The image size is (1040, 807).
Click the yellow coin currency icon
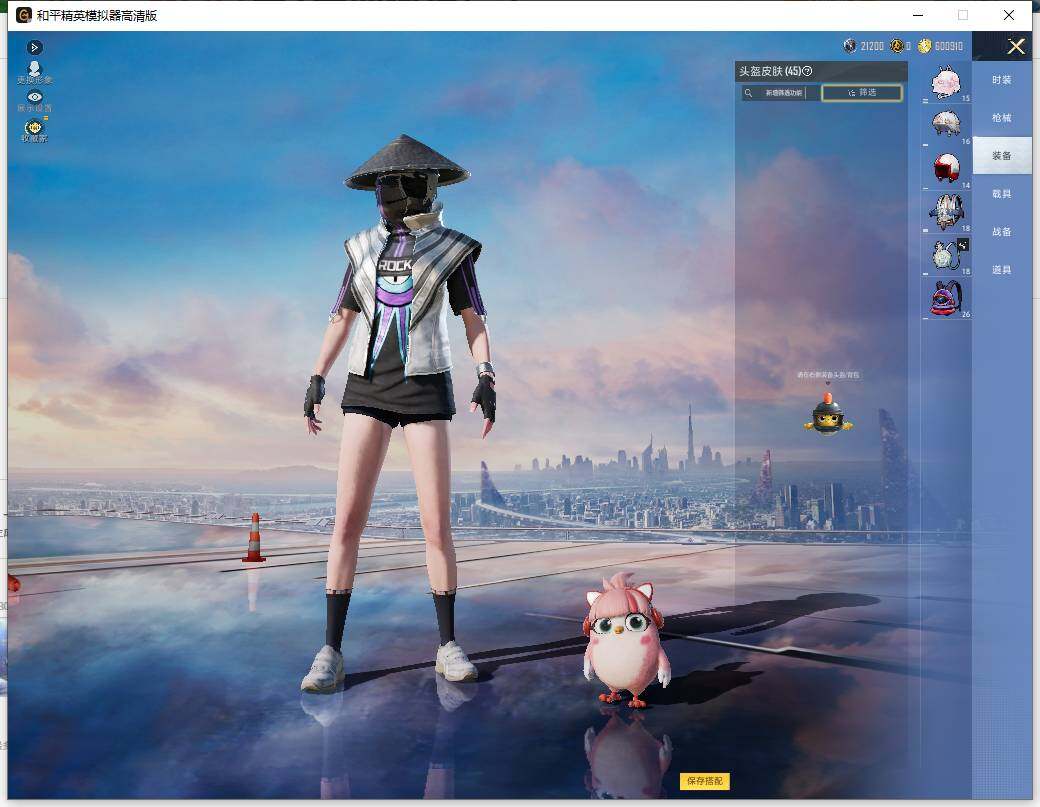925,46
